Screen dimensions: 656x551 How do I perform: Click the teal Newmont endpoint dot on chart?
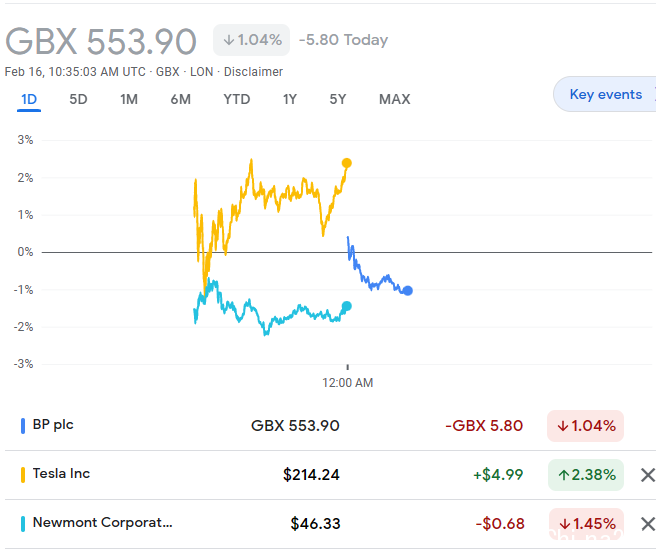[346, 306]
